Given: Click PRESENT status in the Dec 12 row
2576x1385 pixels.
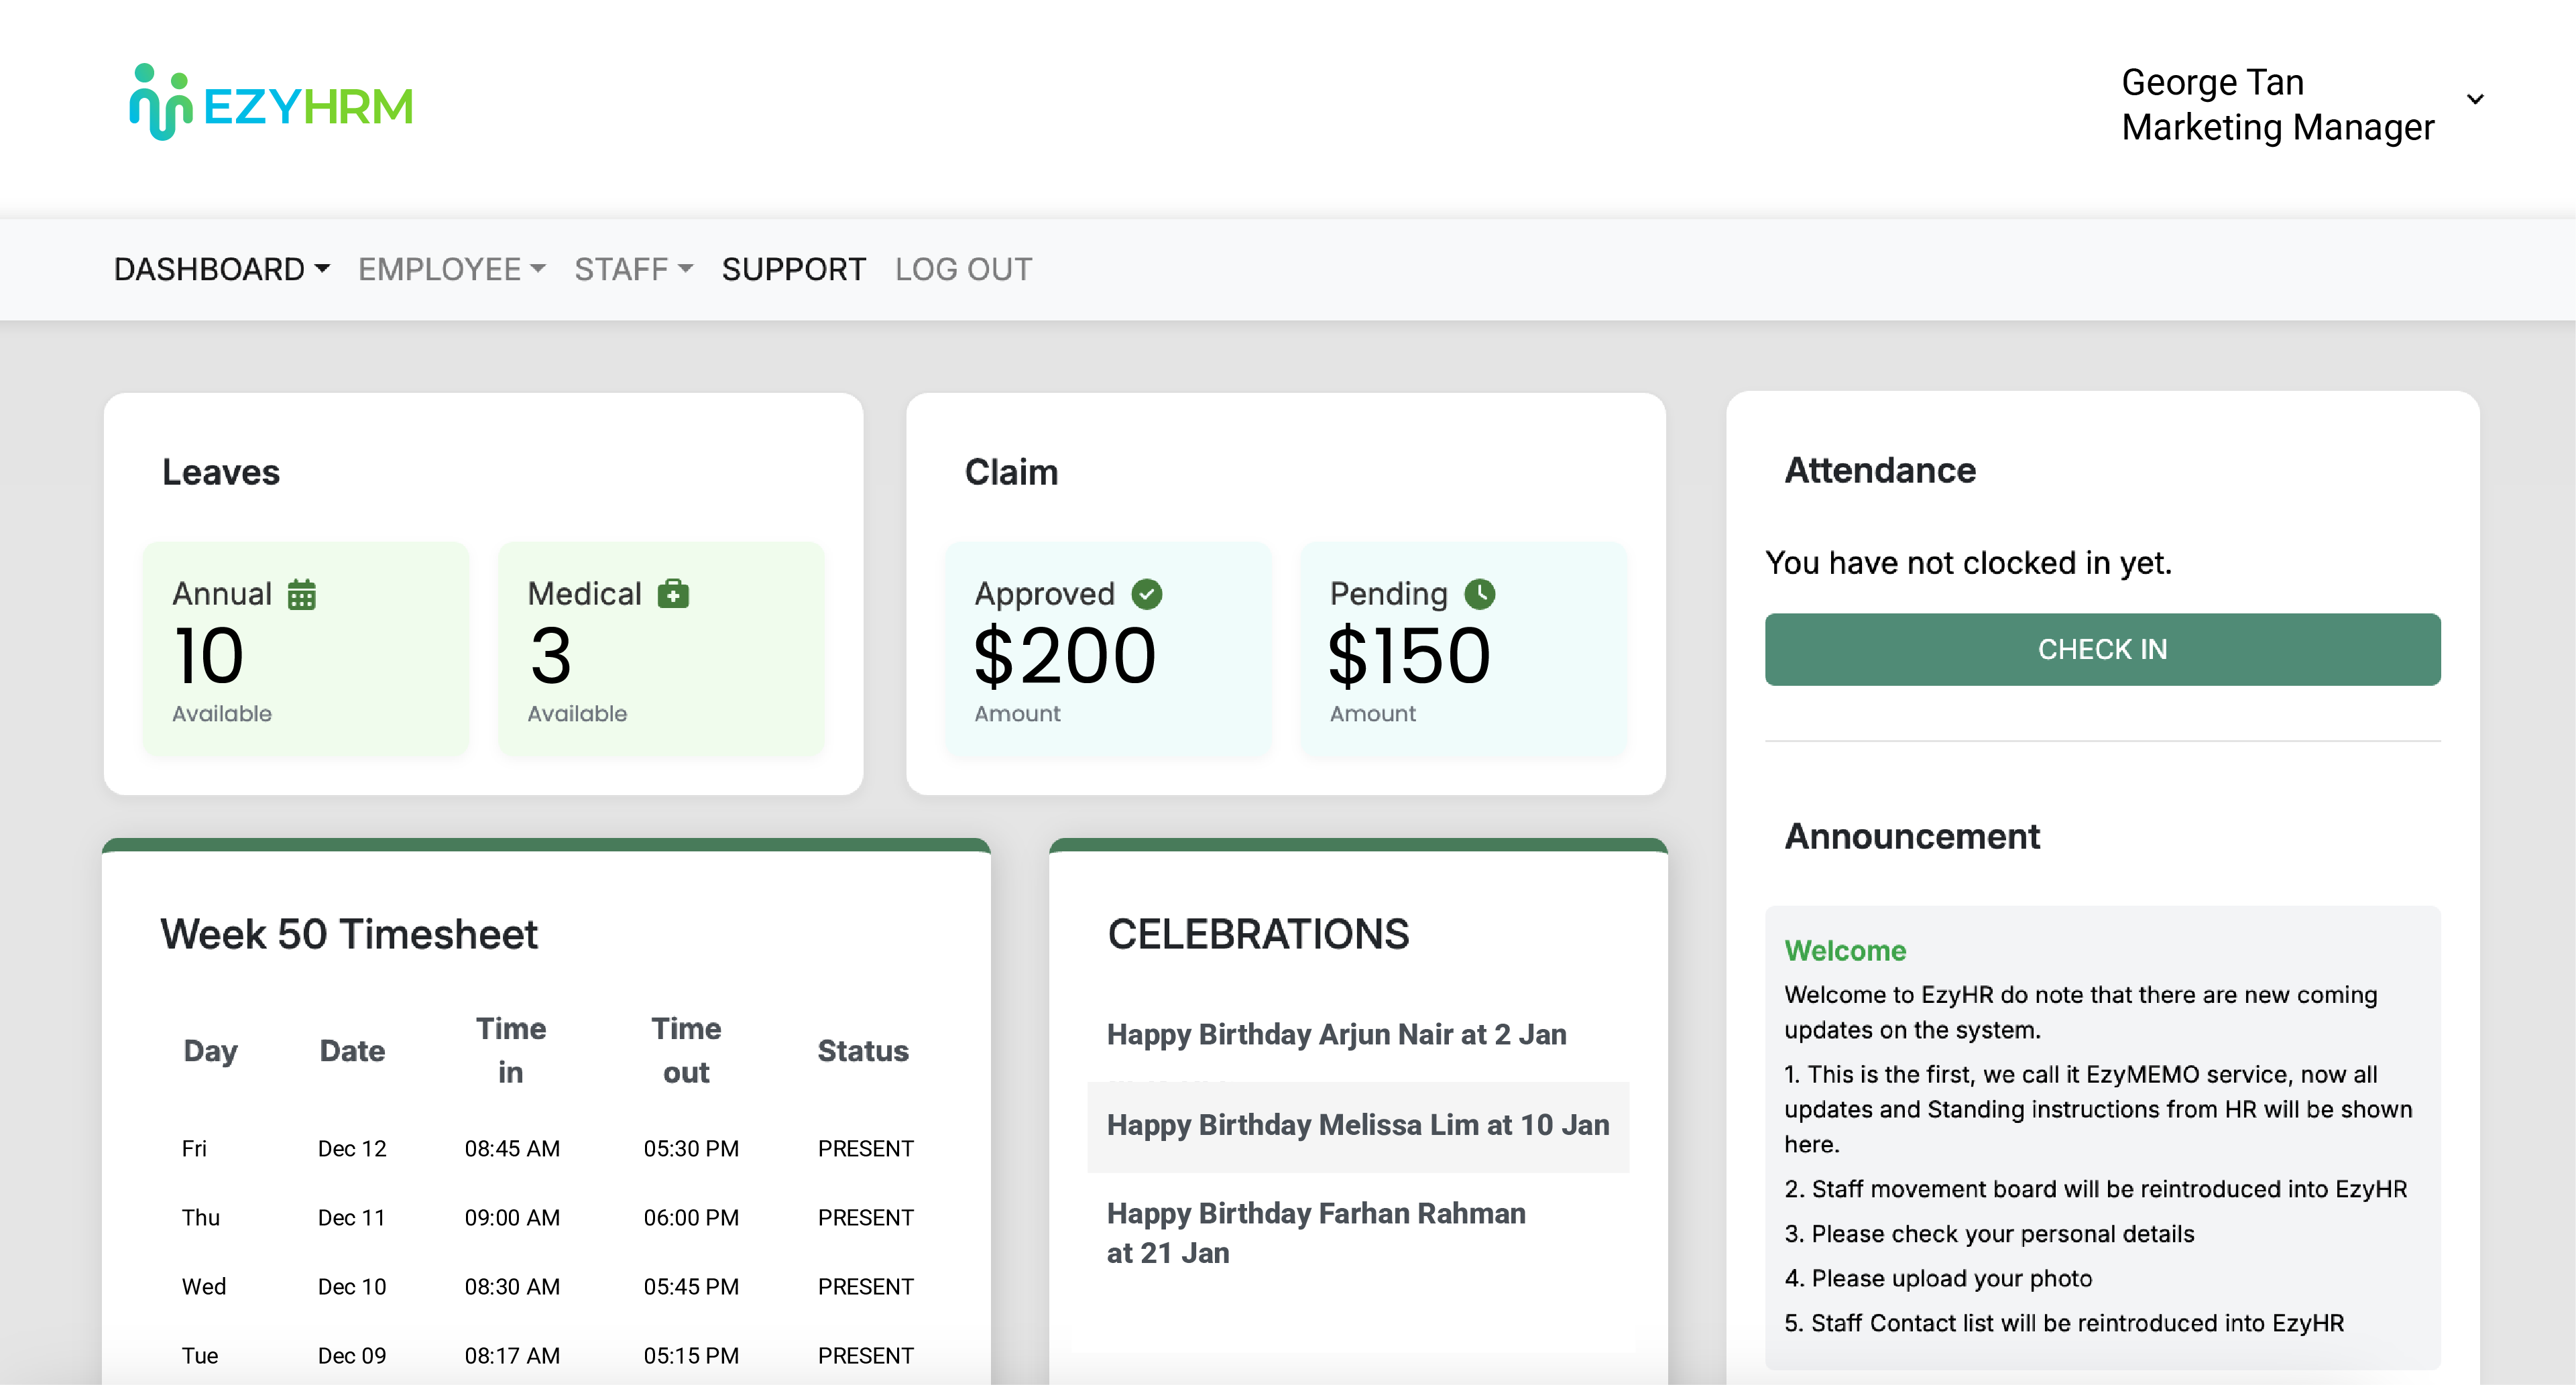Looking at the screenshot, I should tap(866, 1149).
